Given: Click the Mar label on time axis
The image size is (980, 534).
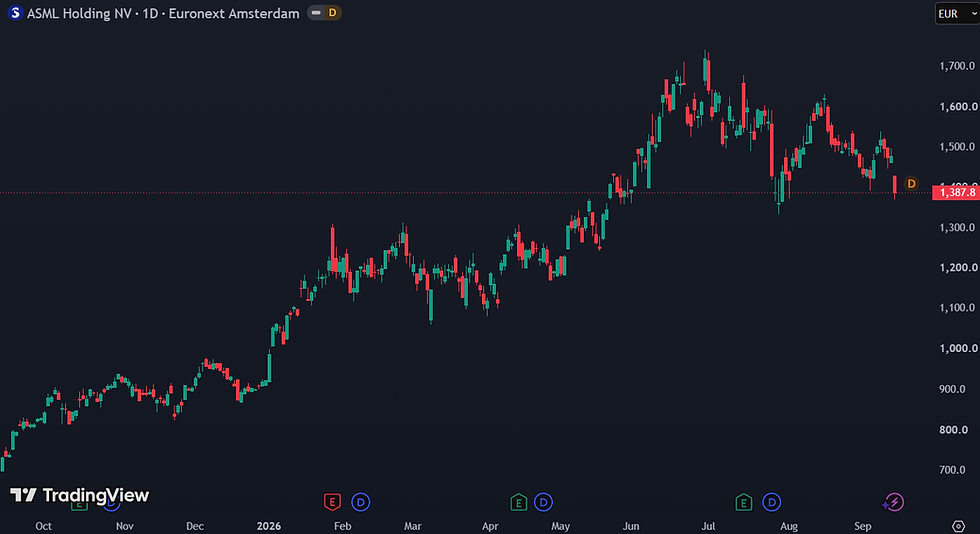Looking at the screenshot, I should click(x=412, y=526).
